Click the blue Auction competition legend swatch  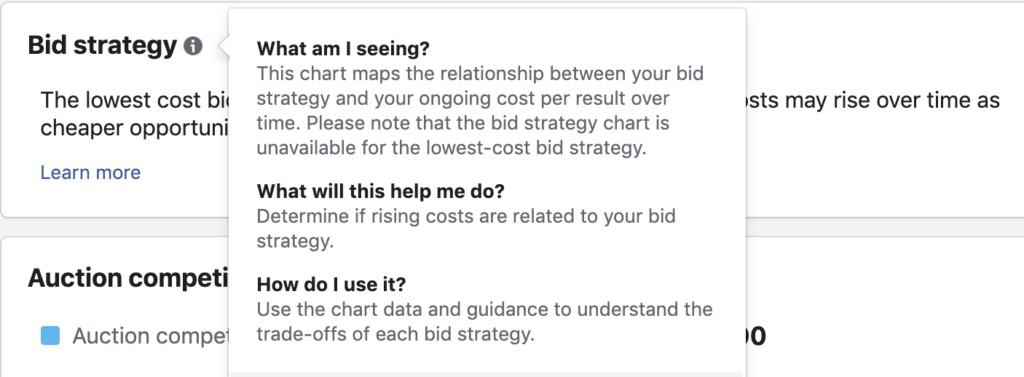pos(50,336)
